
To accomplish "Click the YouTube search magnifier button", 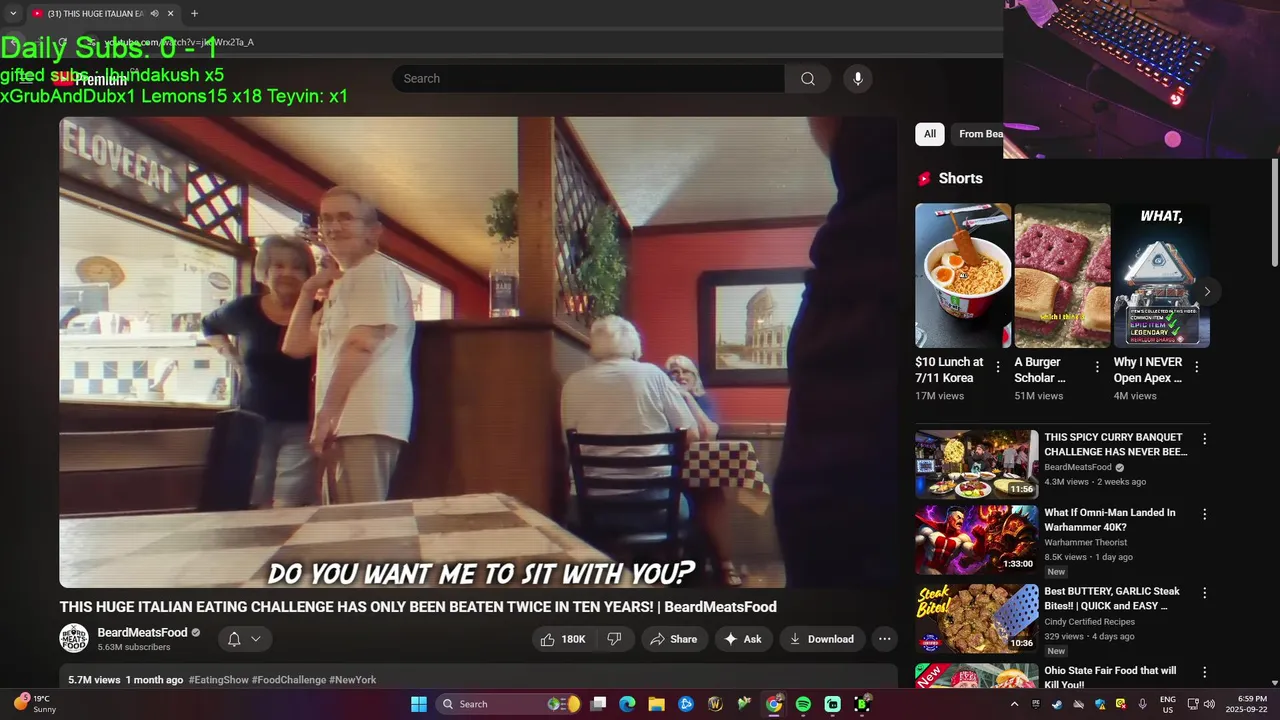I will click(808, 79).
